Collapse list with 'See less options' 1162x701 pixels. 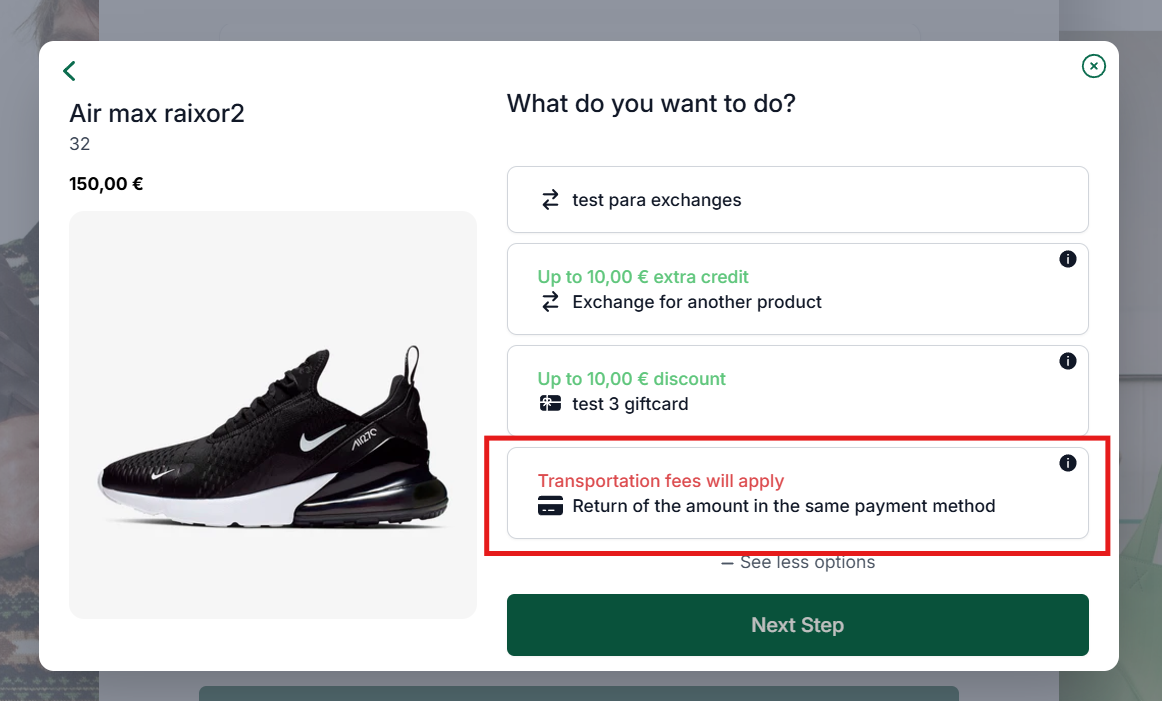[797, 562]
